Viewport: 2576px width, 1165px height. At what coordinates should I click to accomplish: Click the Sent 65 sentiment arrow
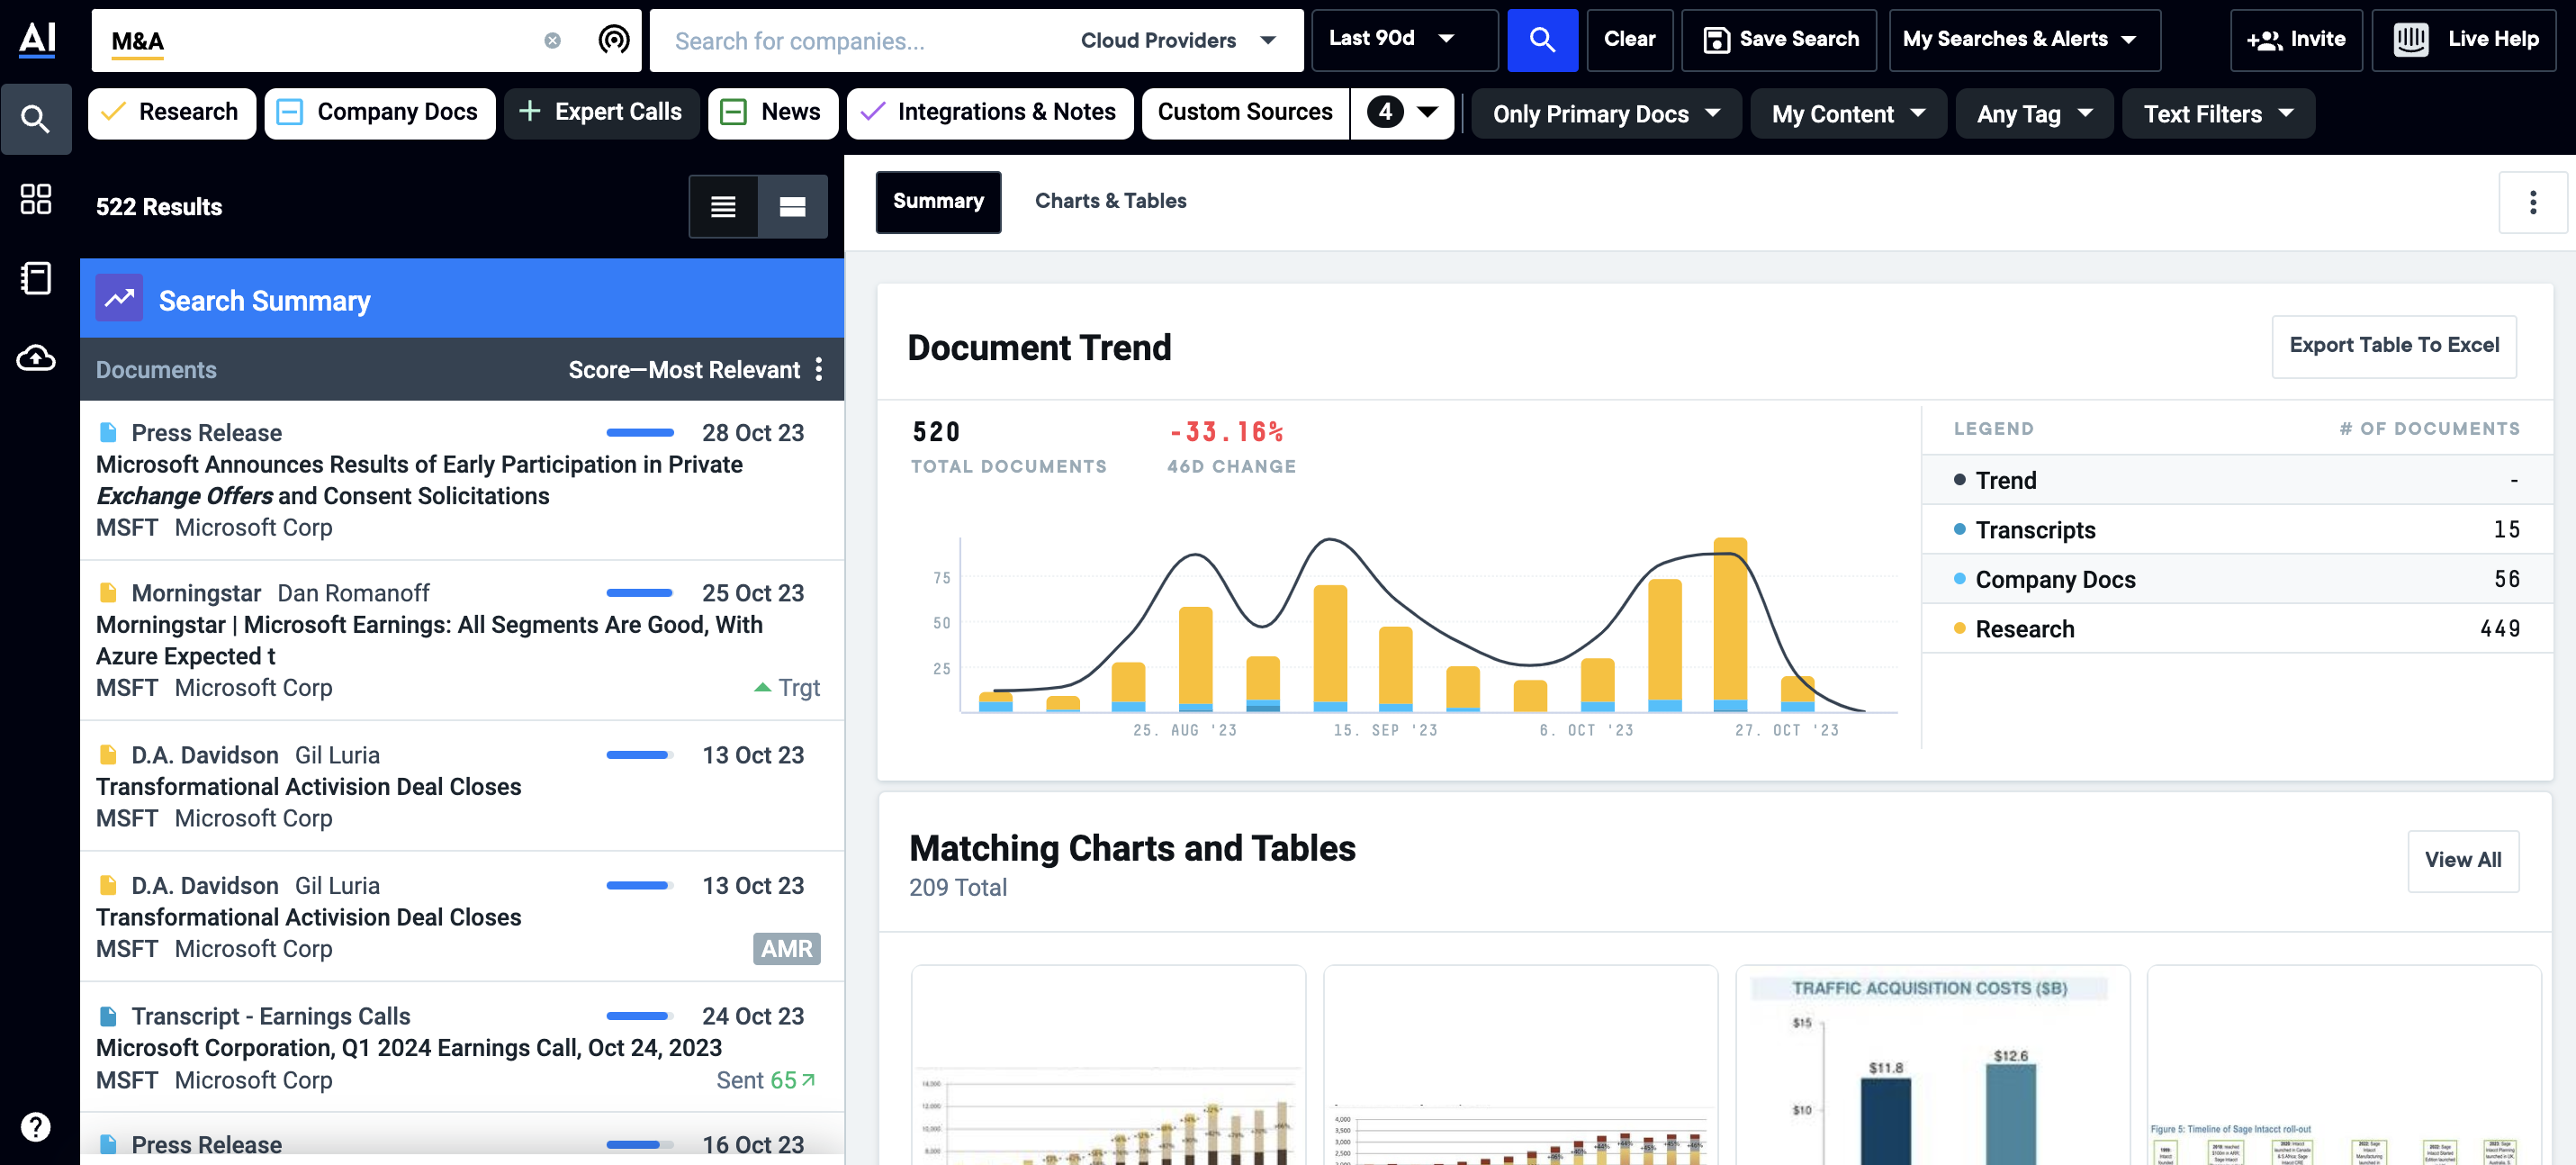pyautogui.click(x=809, y=1080)
